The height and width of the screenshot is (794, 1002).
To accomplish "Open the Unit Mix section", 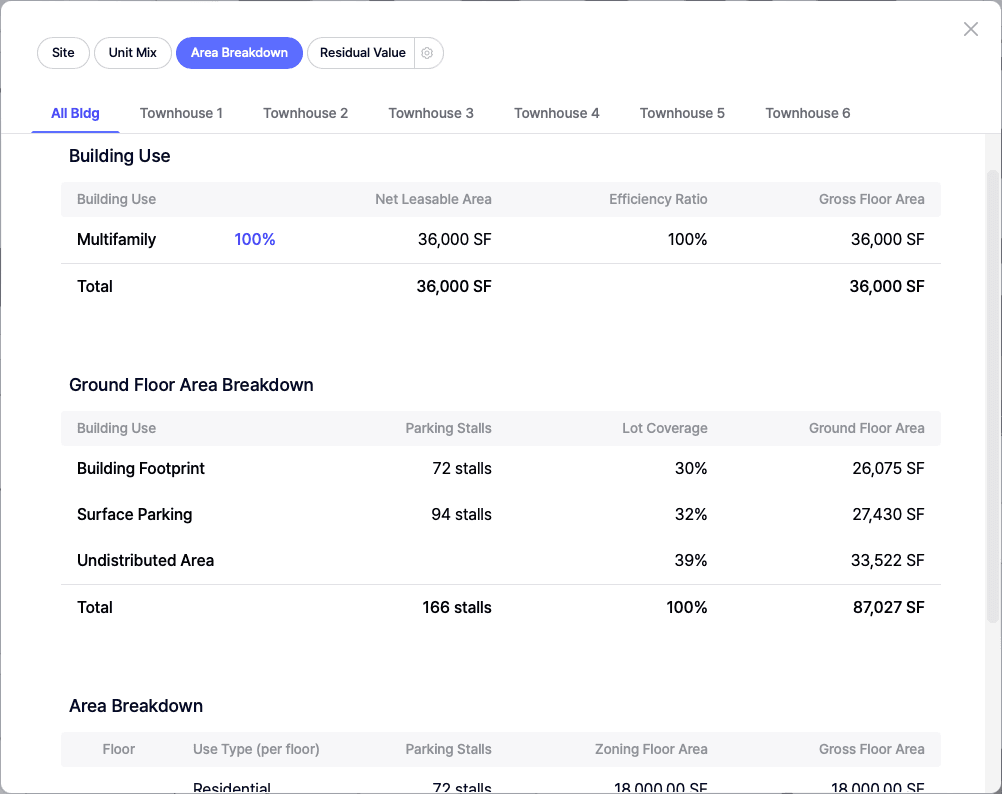I will (x=133, y=53).
